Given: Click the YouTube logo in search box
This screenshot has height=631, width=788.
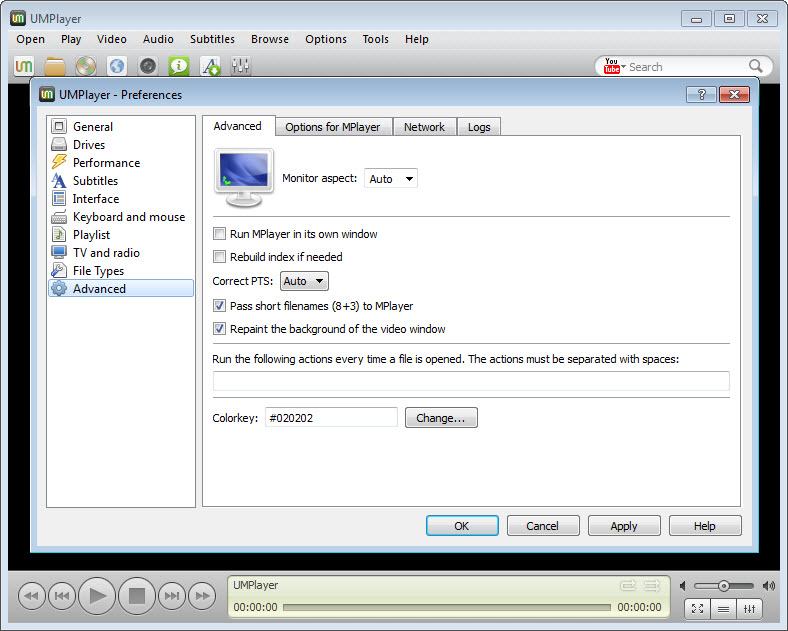Looking at the screenshot, I should pyautogui.click(x=612, y=66).
